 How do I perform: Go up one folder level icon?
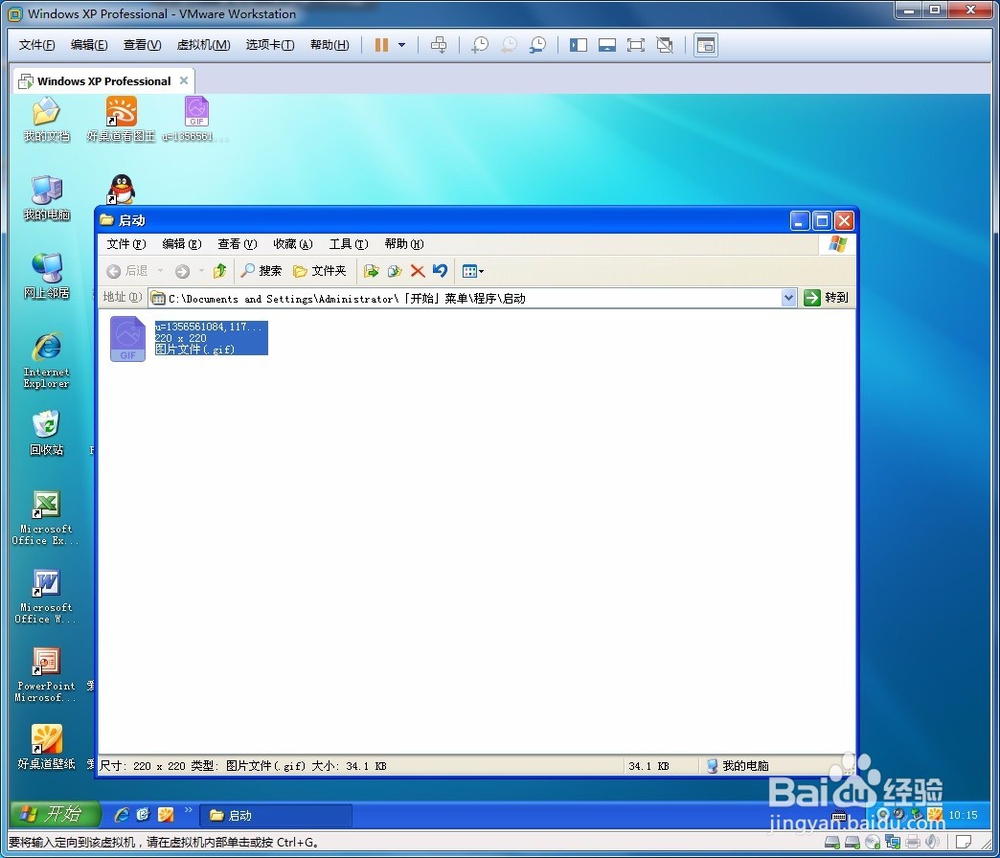pos(220,271)
